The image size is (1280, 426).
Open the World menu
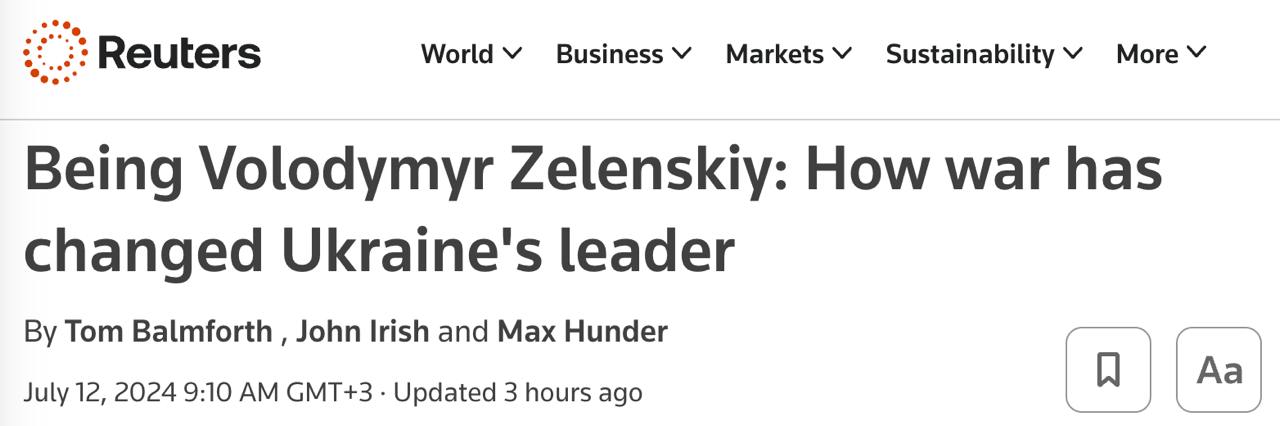click(x=458, y=54)
